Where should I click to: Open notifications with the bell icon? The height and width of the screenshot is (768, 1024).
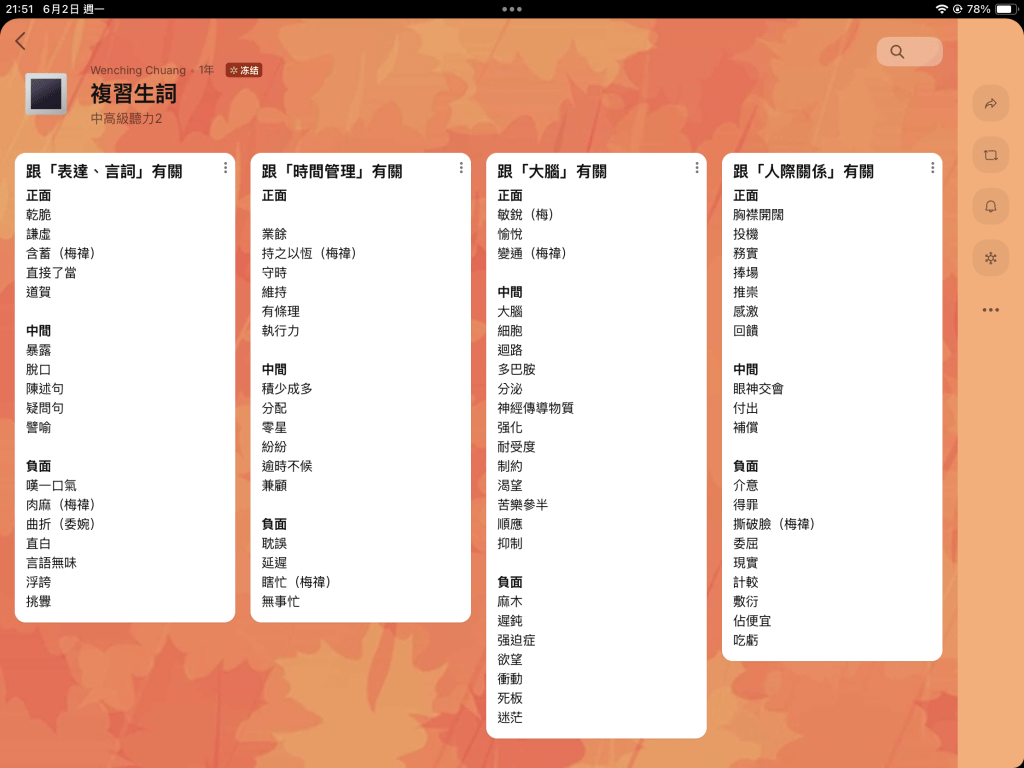click(x=990, y=206)
